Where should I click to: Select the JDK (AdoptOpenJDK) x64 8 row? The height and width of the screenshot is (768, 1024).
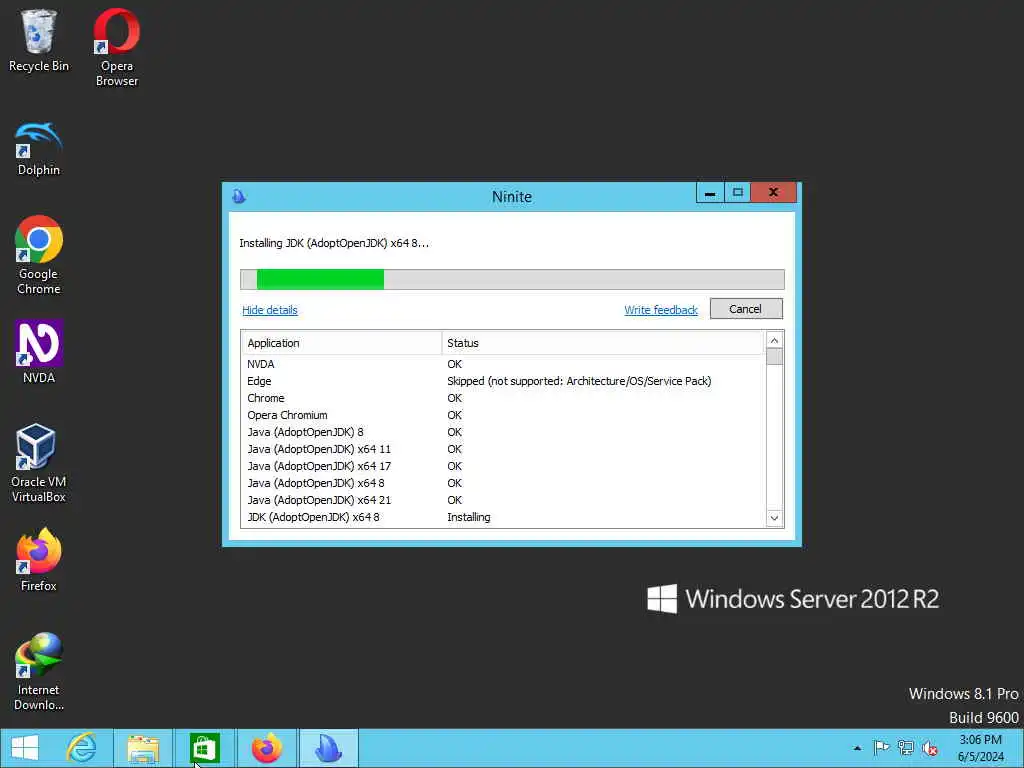click(503, 517)
